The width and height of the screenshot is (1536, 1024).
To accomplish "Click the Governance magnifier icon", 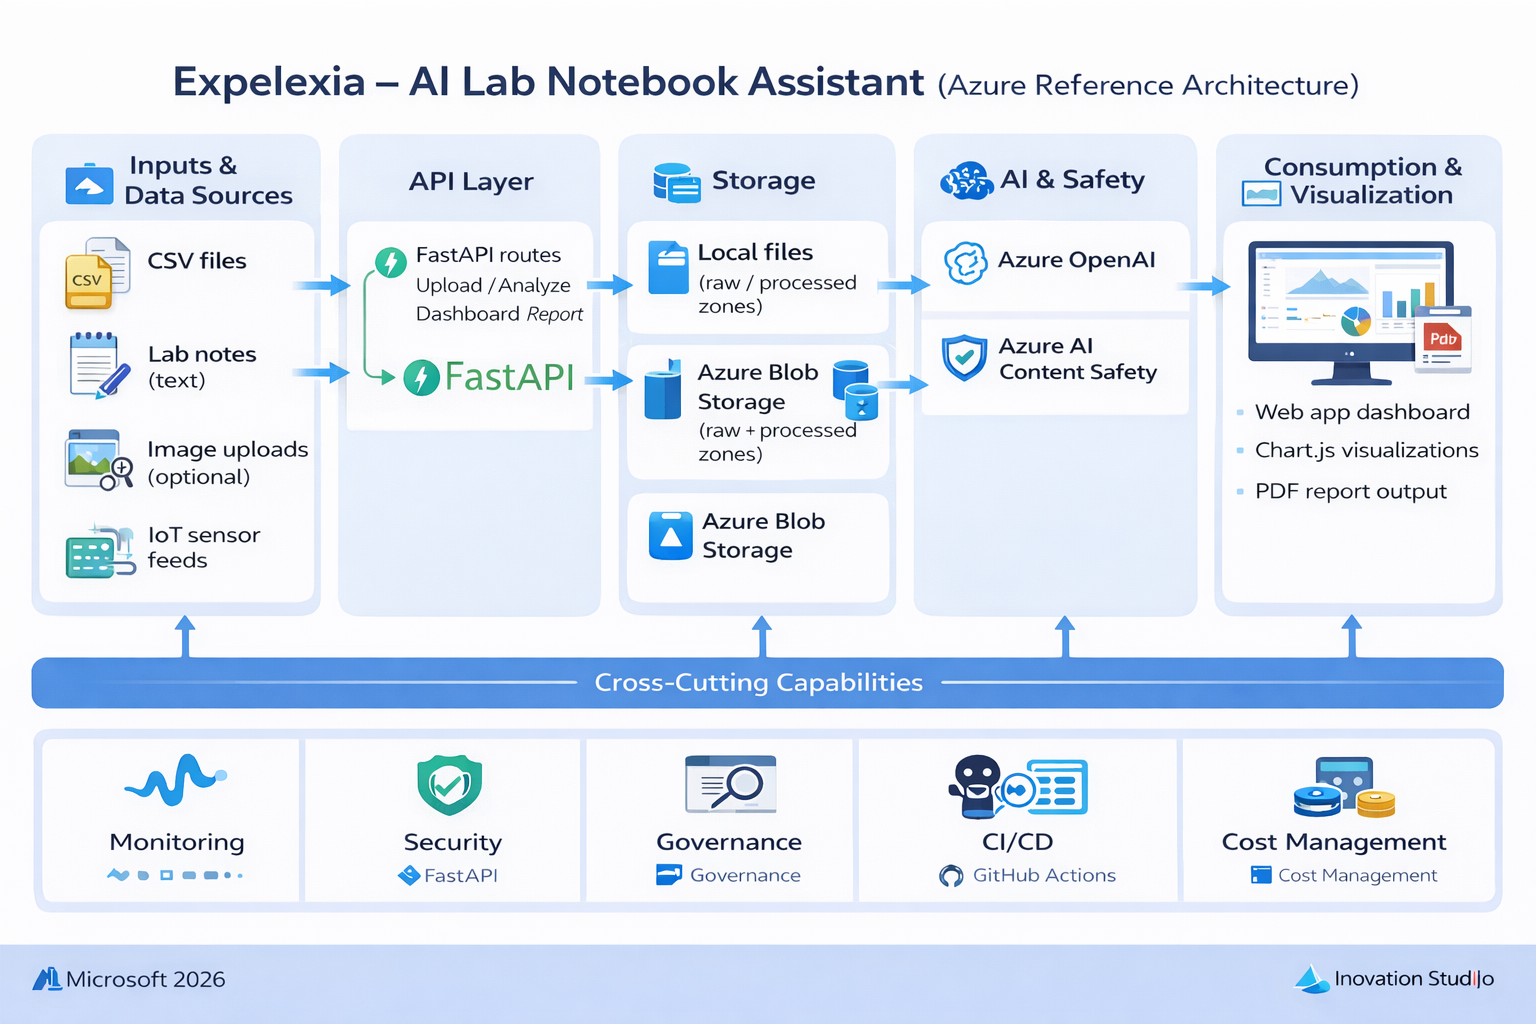I will pos(729,786).
